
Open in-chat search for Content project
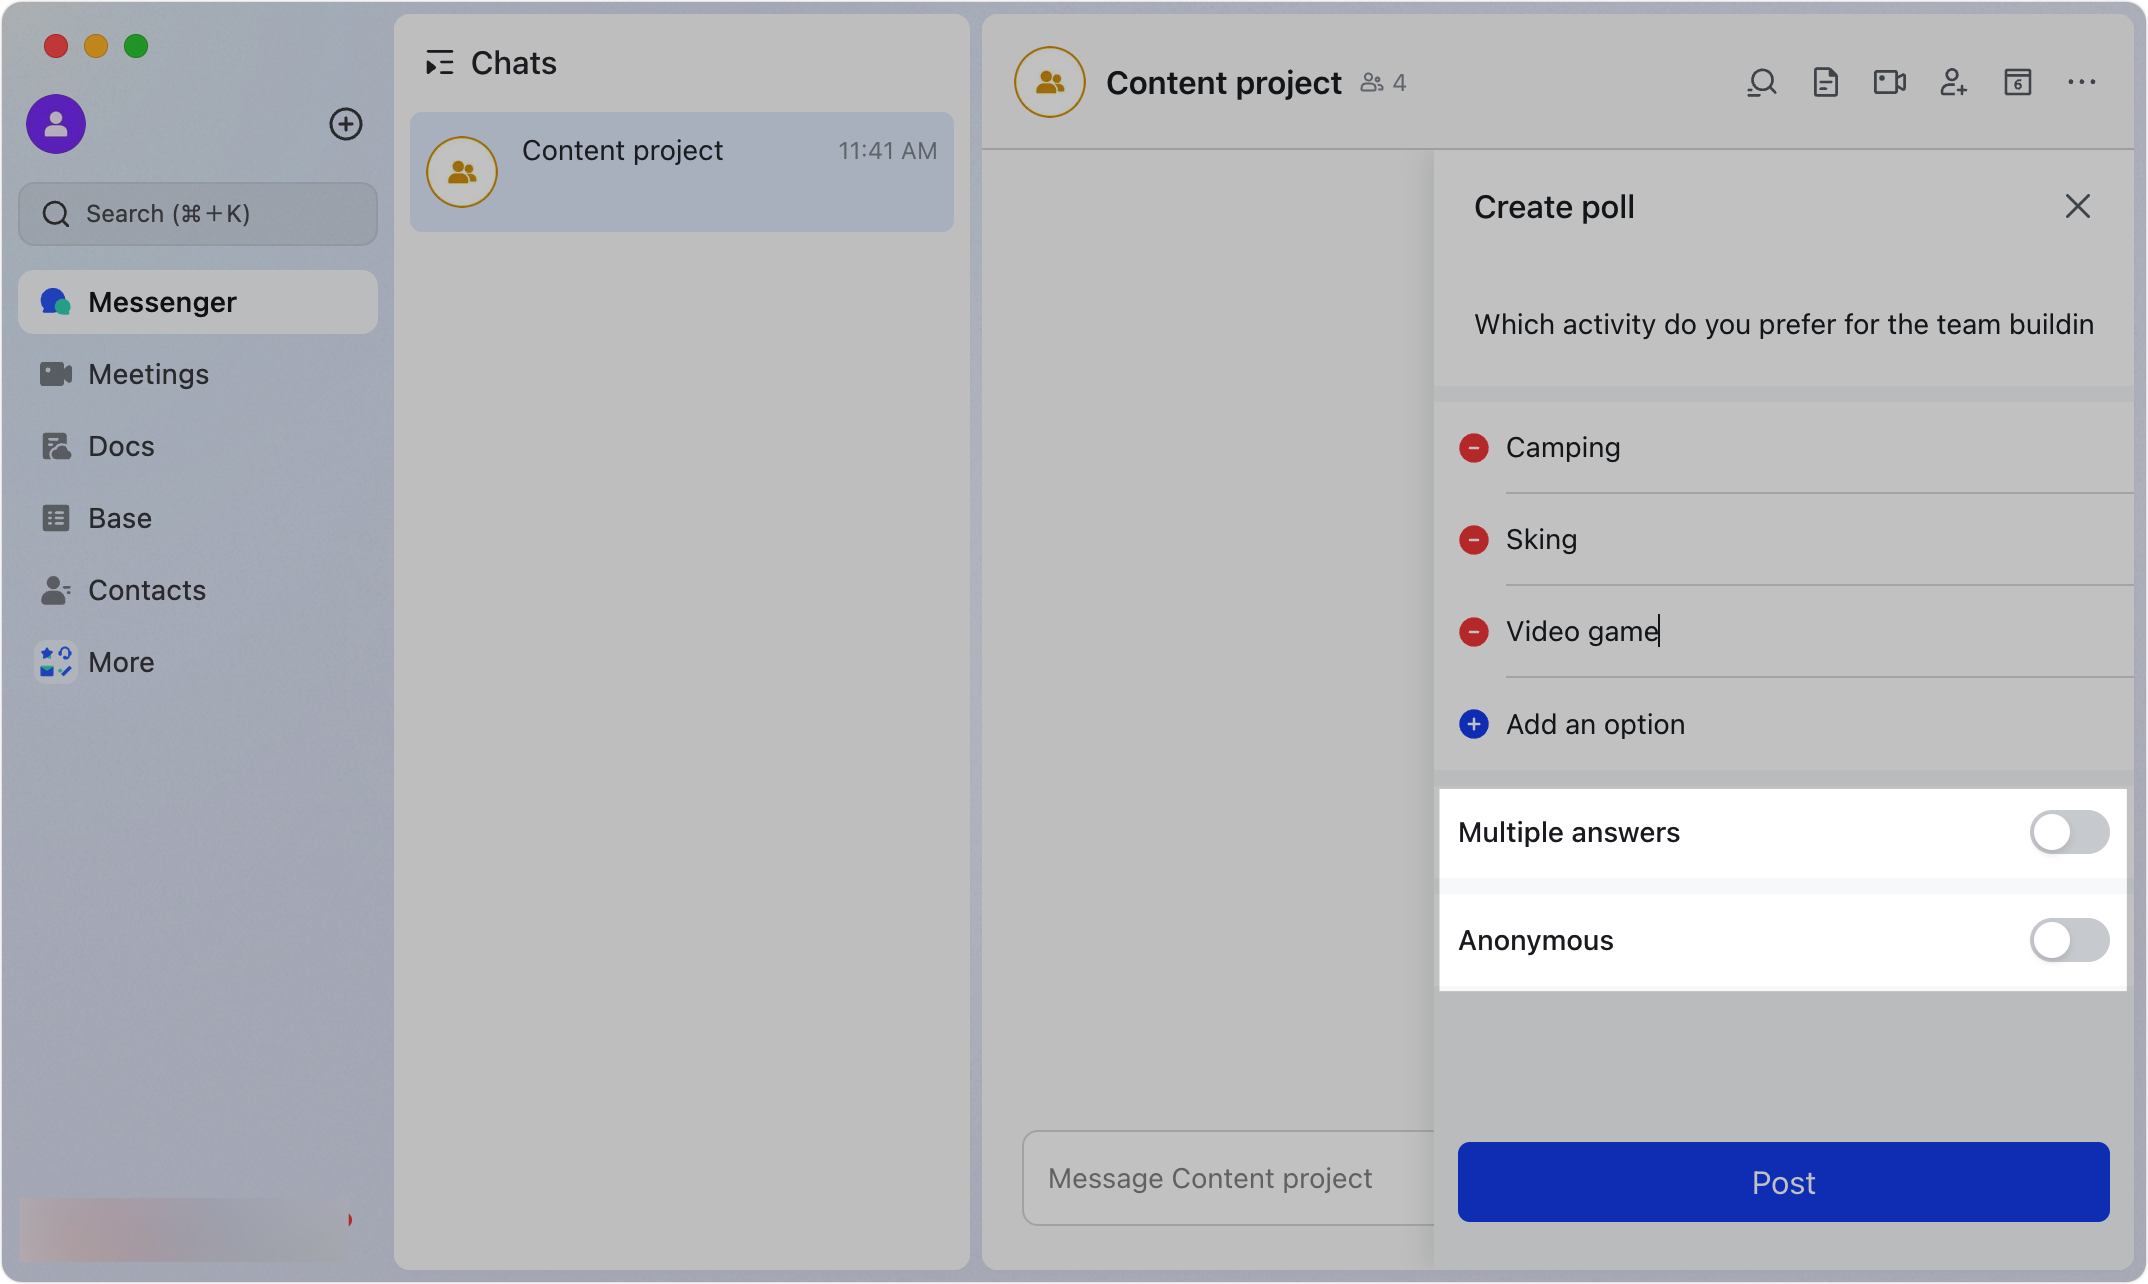(1762, 82)
